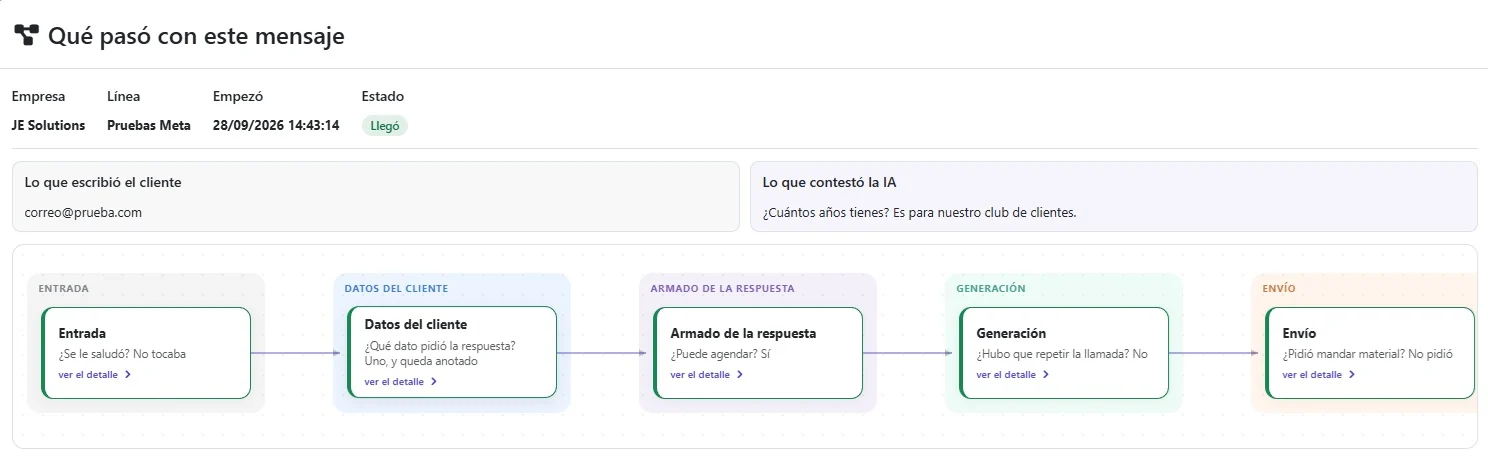The image size is (1488, 465).
Task: Select the Generación node card
Action: coord(1064,353)
